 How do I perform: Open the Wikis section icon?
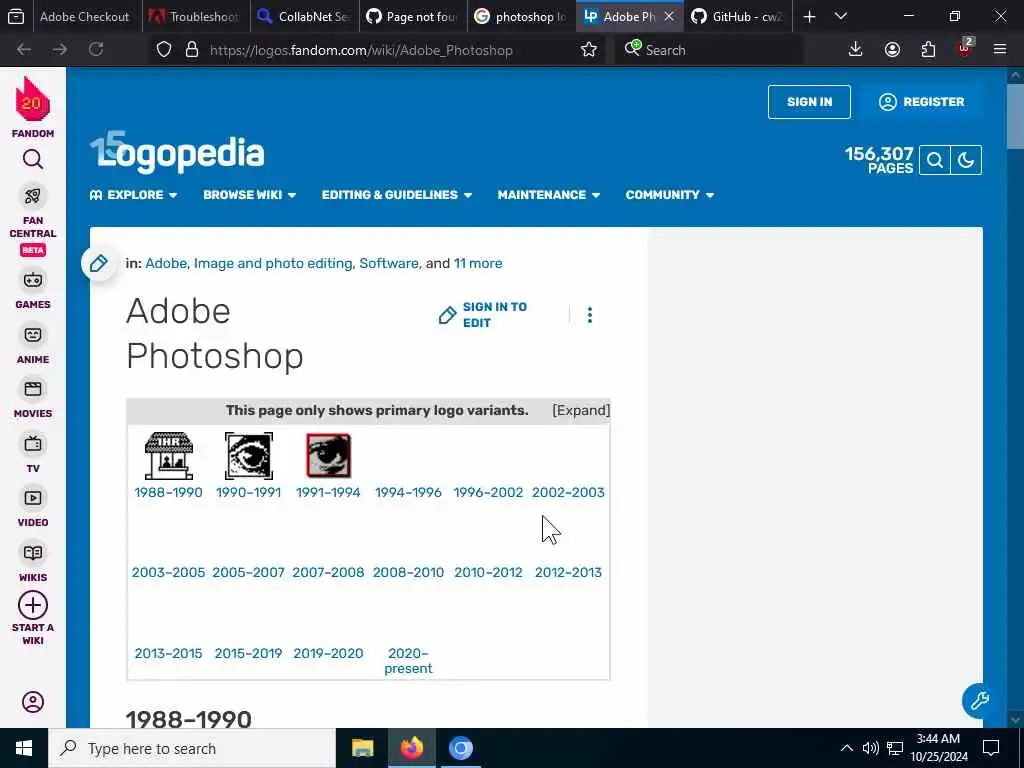tap(33, 553)
